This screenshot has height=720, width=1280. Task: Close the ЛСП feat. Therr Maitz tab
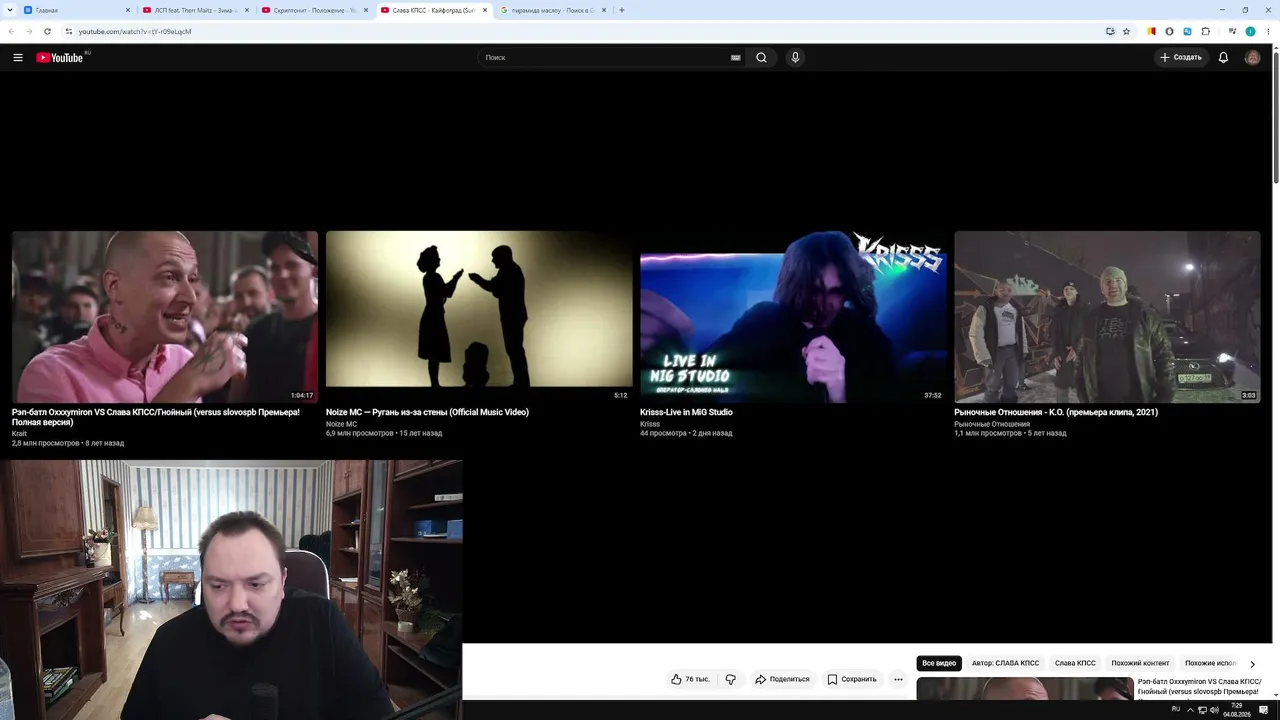pos(247,10)
